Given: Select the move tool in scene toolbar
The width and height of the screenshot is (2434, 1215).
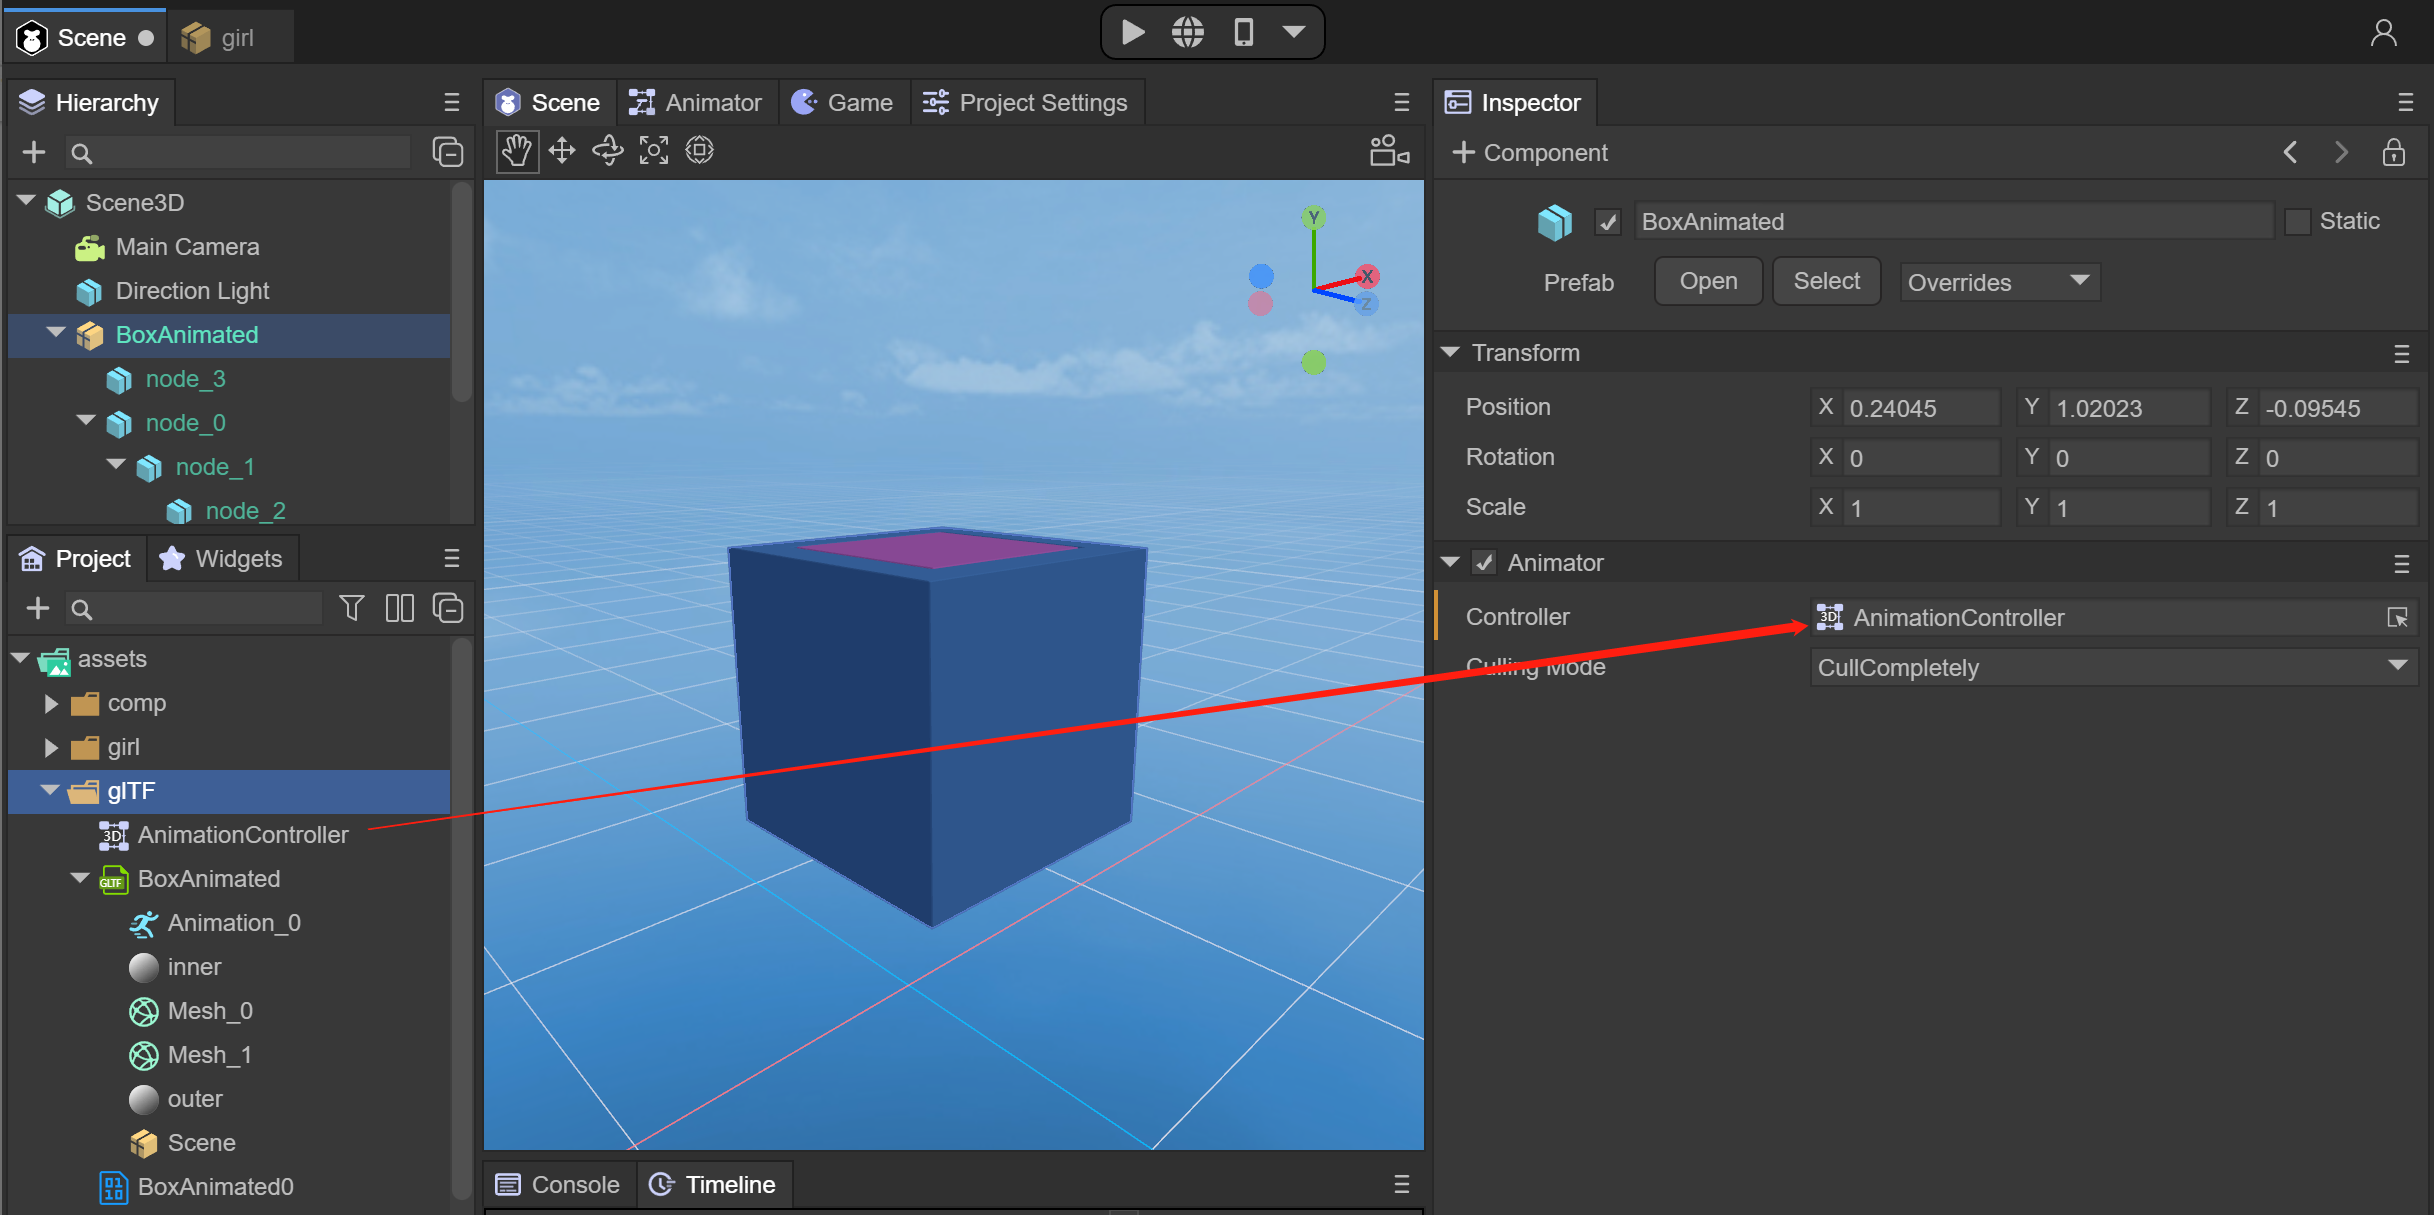Looking at the screenshot, I should [562, 152].
